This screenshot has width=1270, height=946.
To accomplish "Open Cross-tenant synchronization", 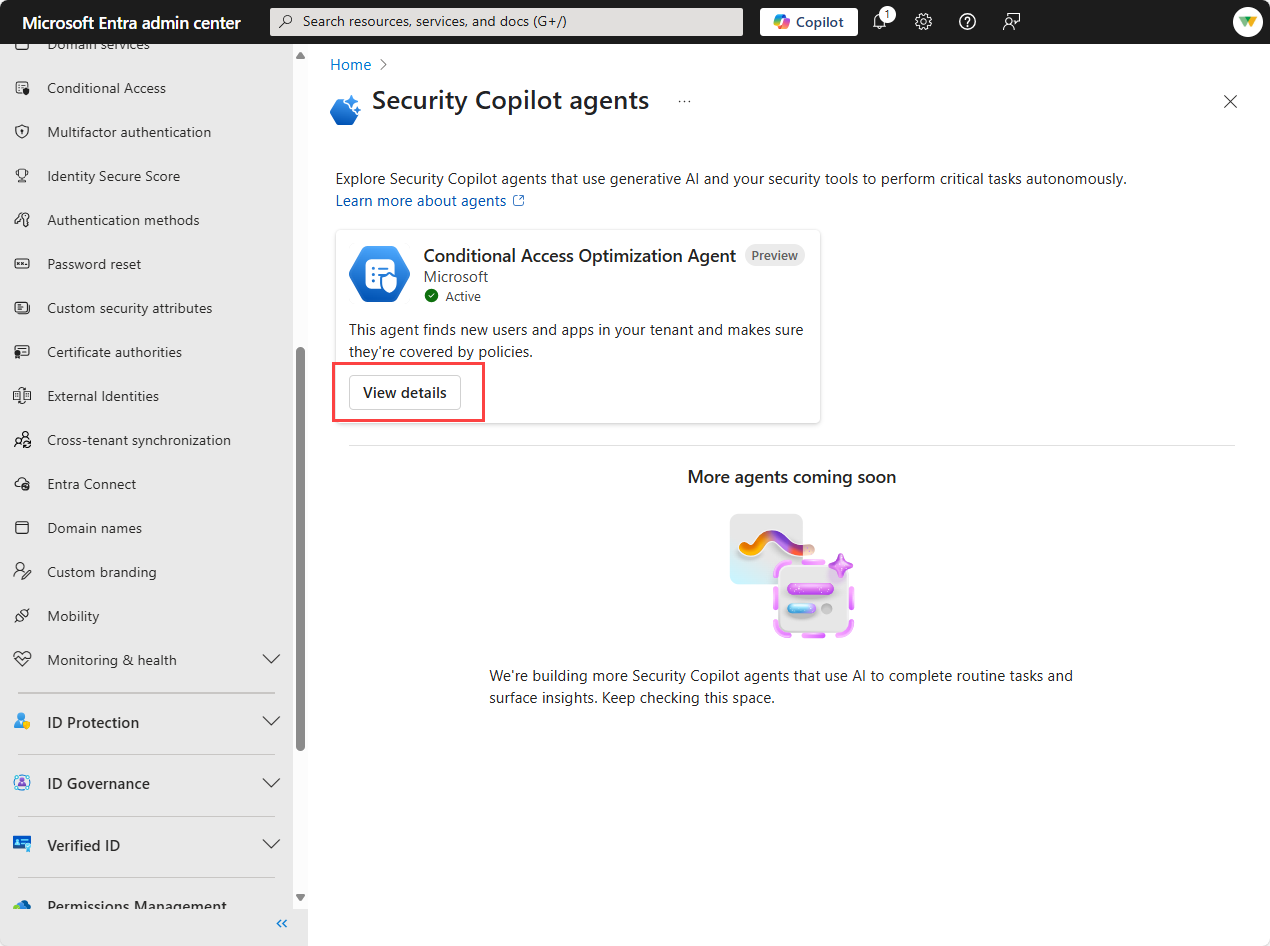I will (139, 440).
